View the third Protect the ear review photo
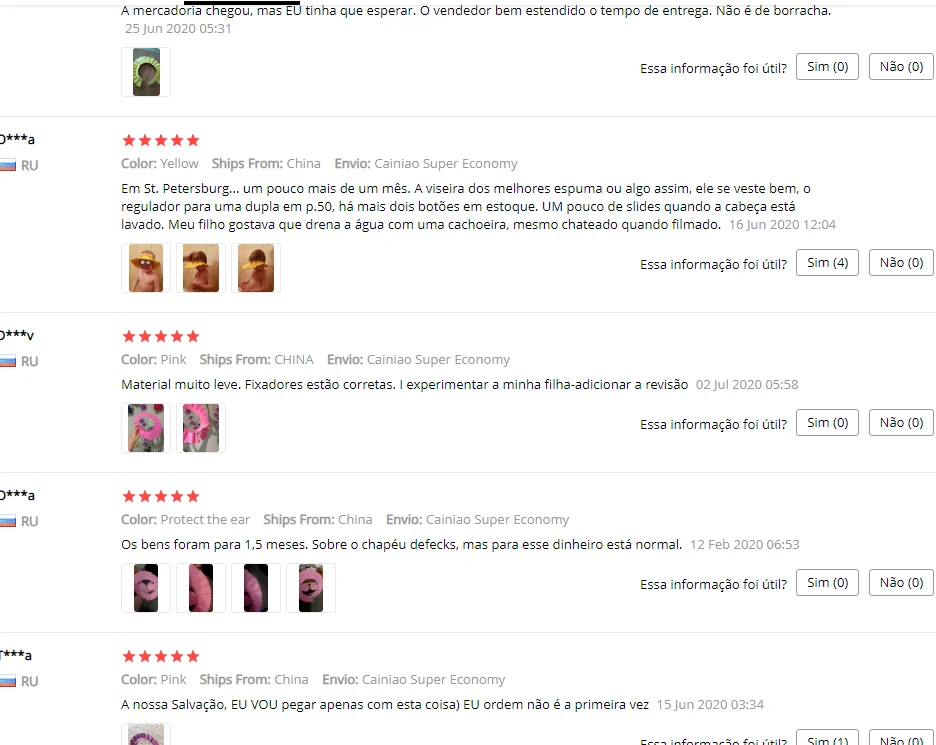The width and height of the screenshot is (936, 745). coord(255,587)
